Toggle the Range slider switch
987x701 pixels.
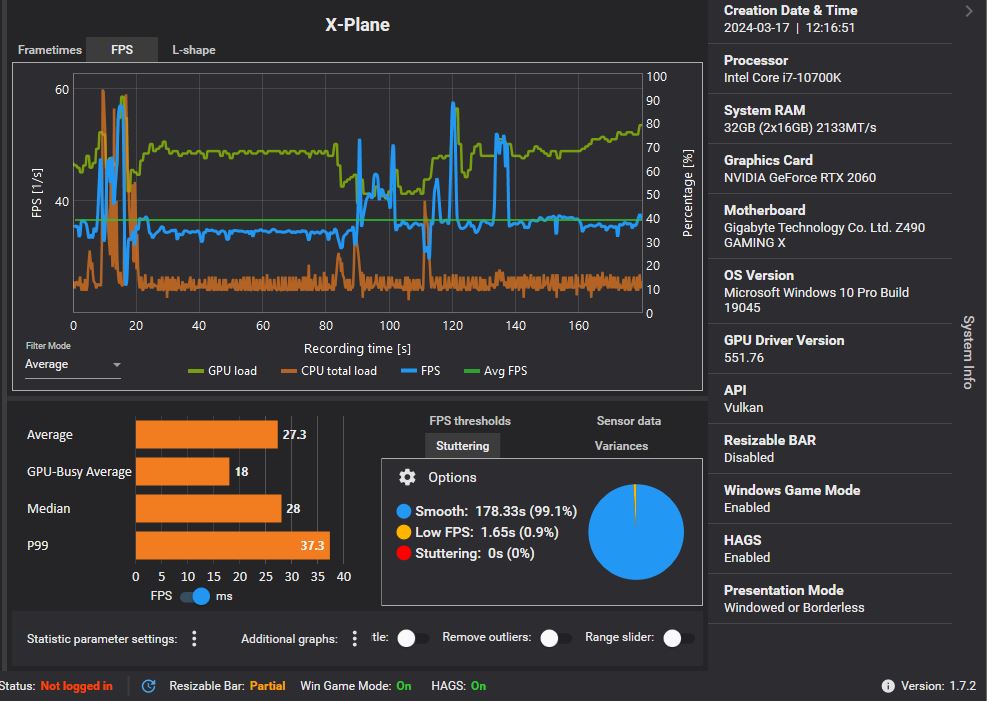679,638
